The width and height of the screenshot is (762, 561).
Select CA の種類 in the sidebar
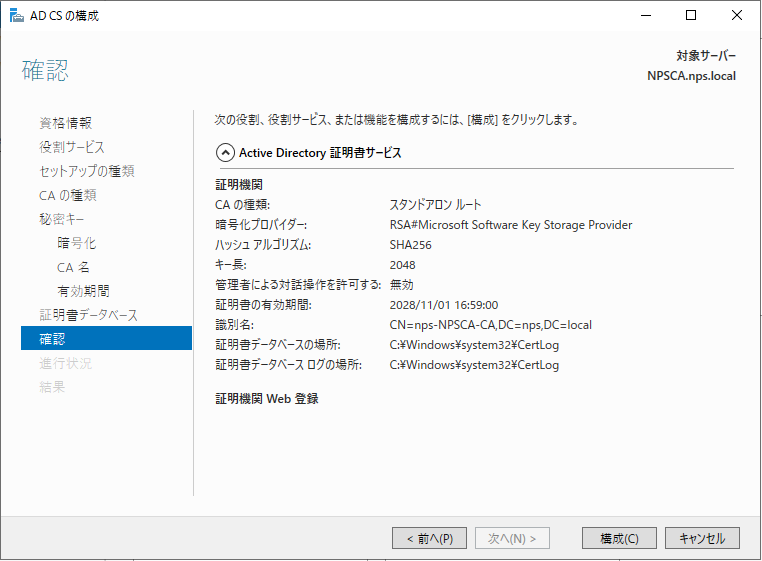(x=68, y=195)
